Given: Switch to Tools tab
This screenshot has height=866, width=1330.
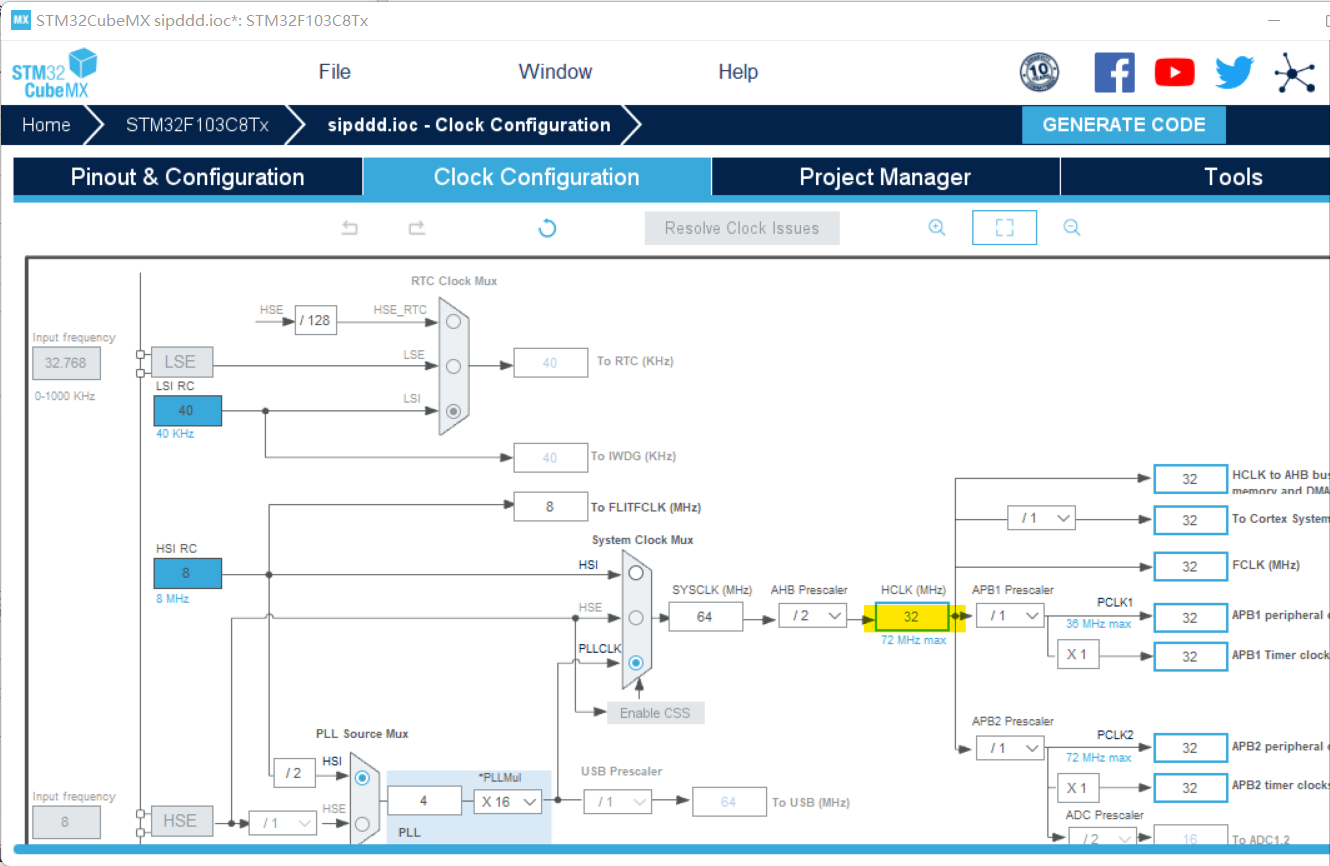Looking at the screenshot, I should pos(1196,177).
